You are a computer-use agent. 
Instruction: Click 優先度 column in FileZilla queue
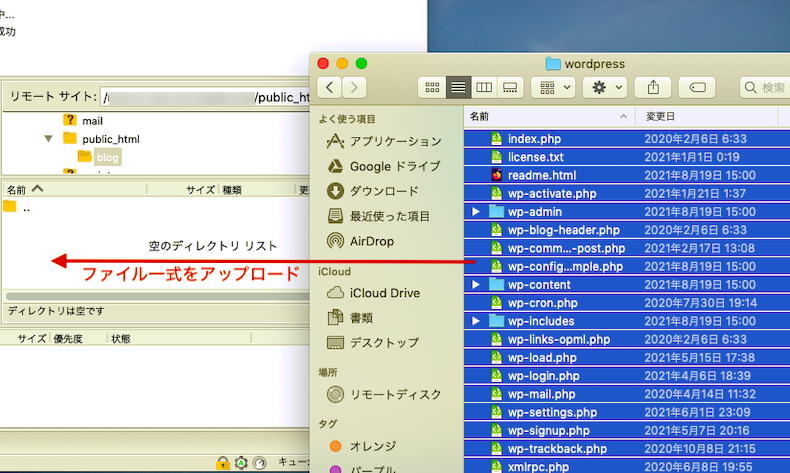79,339
